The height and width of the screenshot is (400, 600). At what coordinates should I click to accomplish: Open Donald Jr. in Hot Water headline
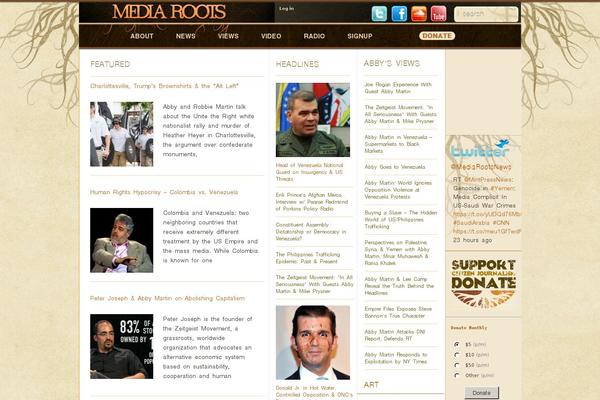pyautogui.click(x=314, y=392)
